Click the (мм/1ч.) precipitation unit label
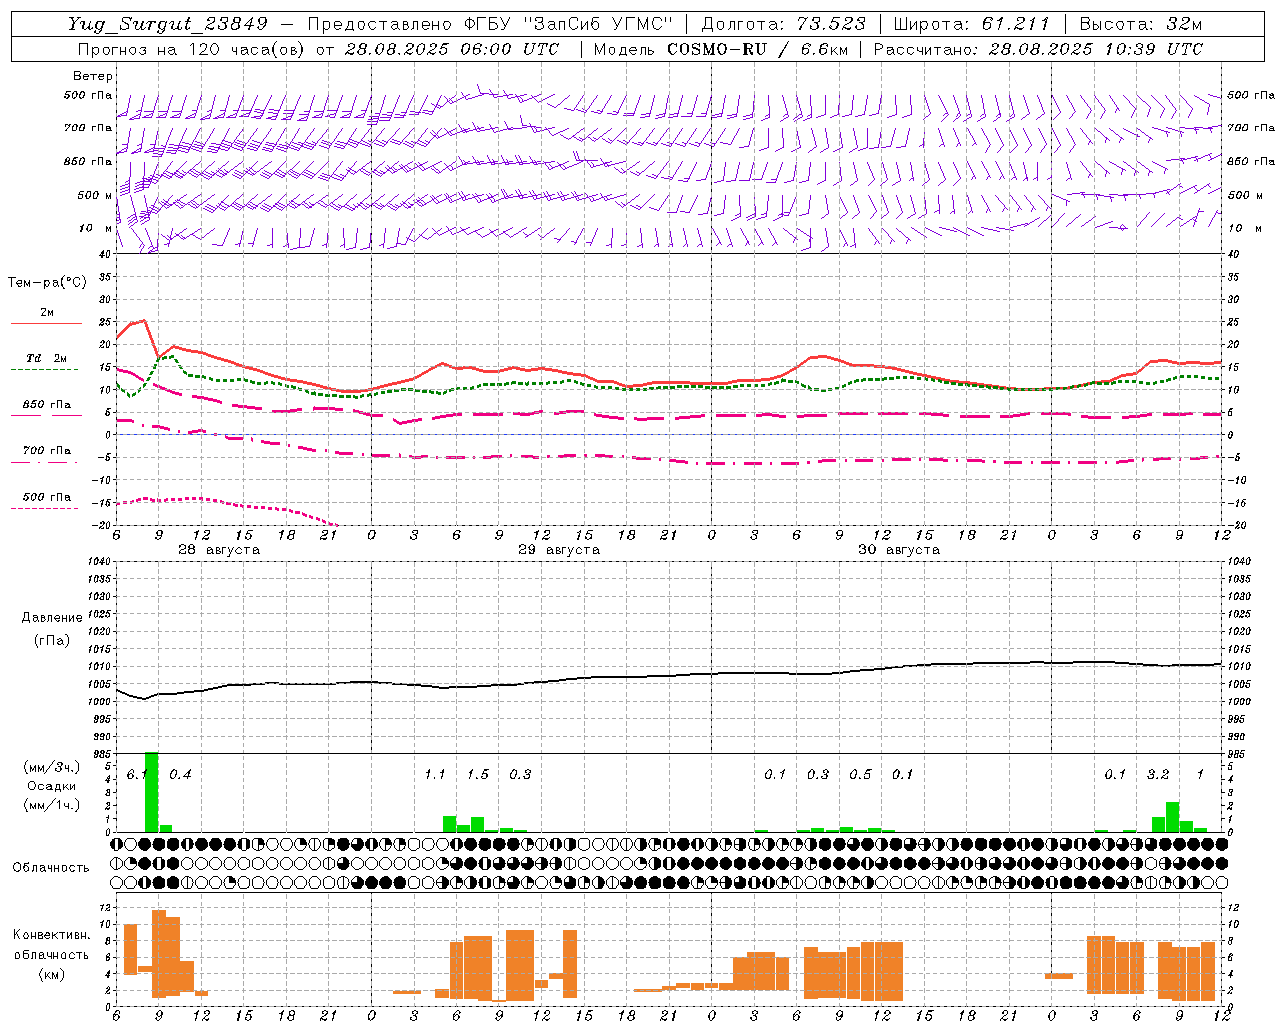The height and width of the screenshot is (1024, 1280). point(52,806)
